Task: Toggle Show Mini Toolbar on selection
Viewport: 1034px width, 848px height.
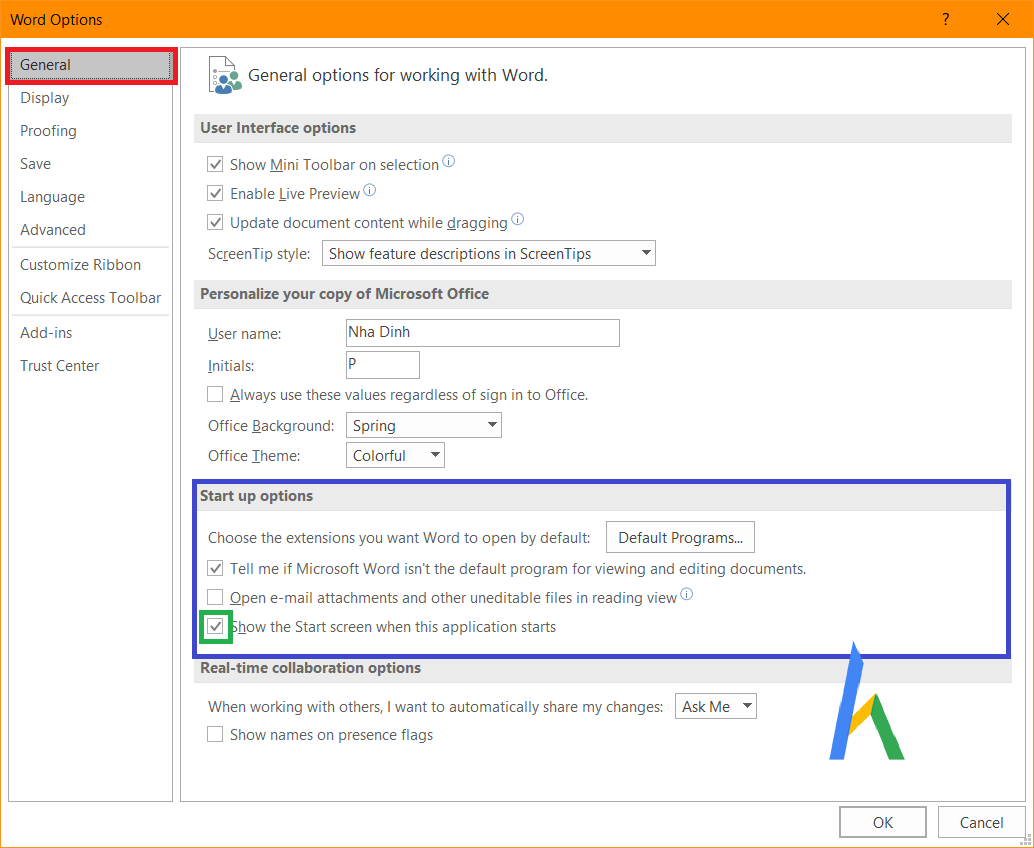Action: pos(215,164)
